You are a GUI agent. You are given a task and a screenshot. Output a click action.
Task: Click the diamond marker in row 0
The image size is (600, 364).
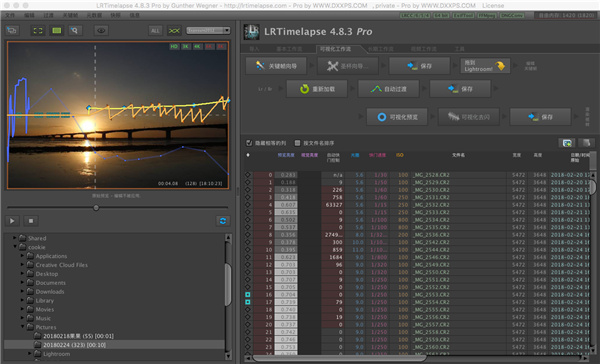pos(248,175)
